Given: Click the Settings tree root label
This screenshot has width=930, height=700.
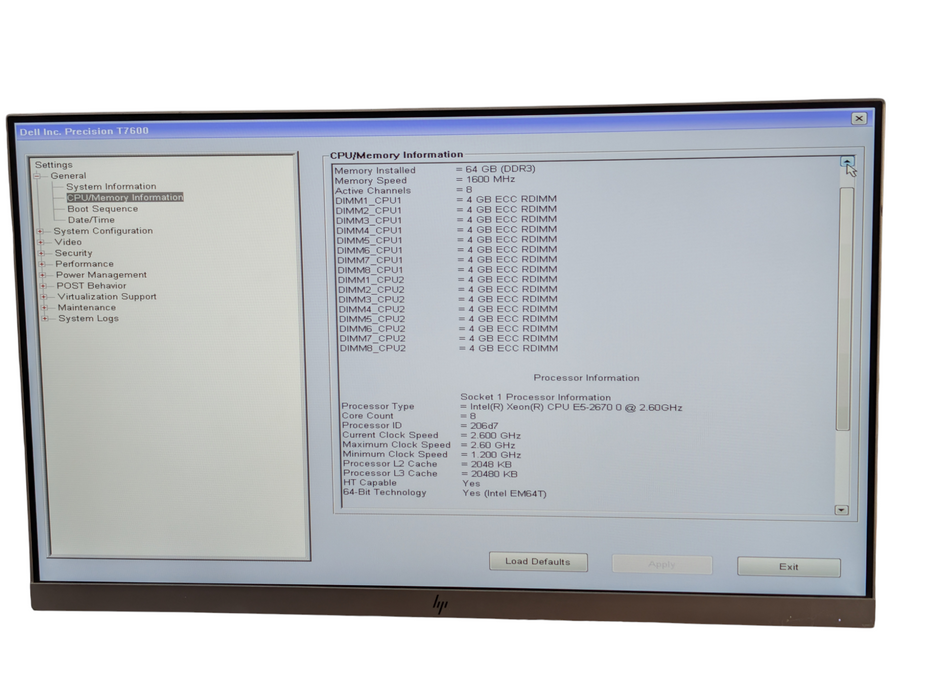Looking at the screenshot, I should (x=53, y=165).
